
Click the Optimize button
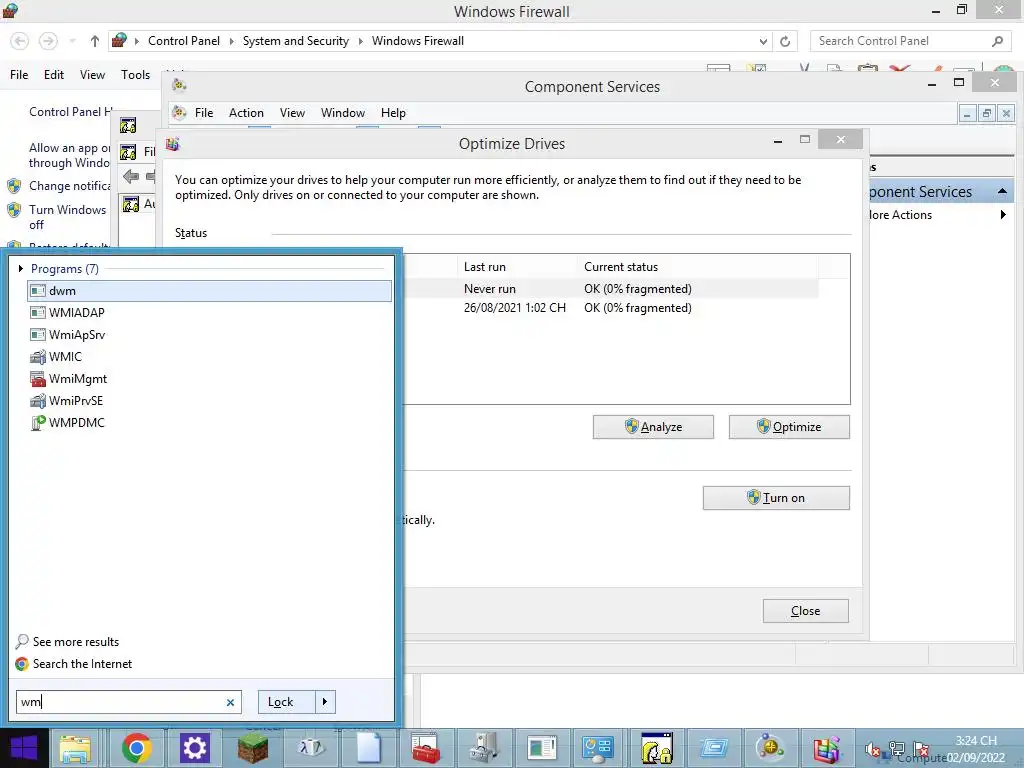[x=789, y=427]
